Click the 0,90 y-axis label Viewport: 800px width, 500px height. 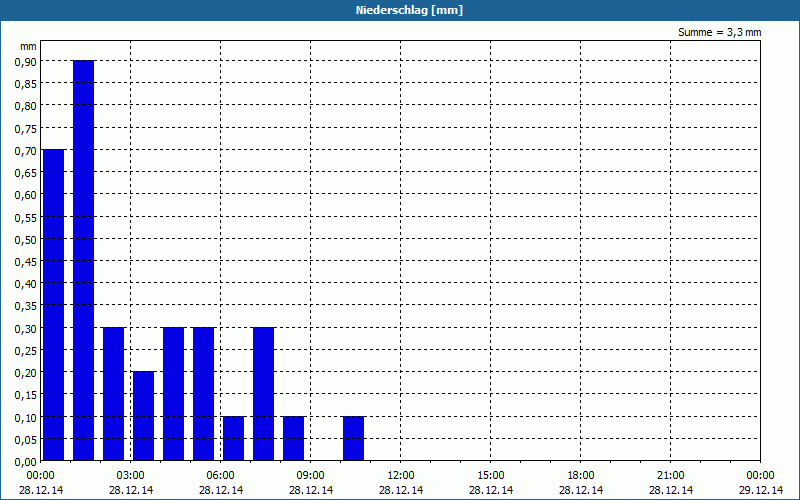26,61
